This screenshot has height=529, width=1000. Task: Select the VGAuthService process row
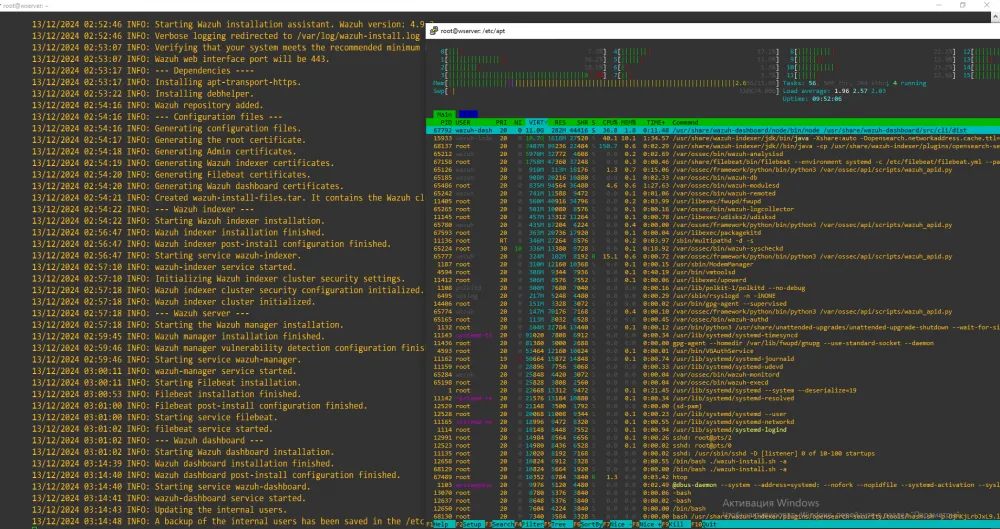click(x=713, y=351)
